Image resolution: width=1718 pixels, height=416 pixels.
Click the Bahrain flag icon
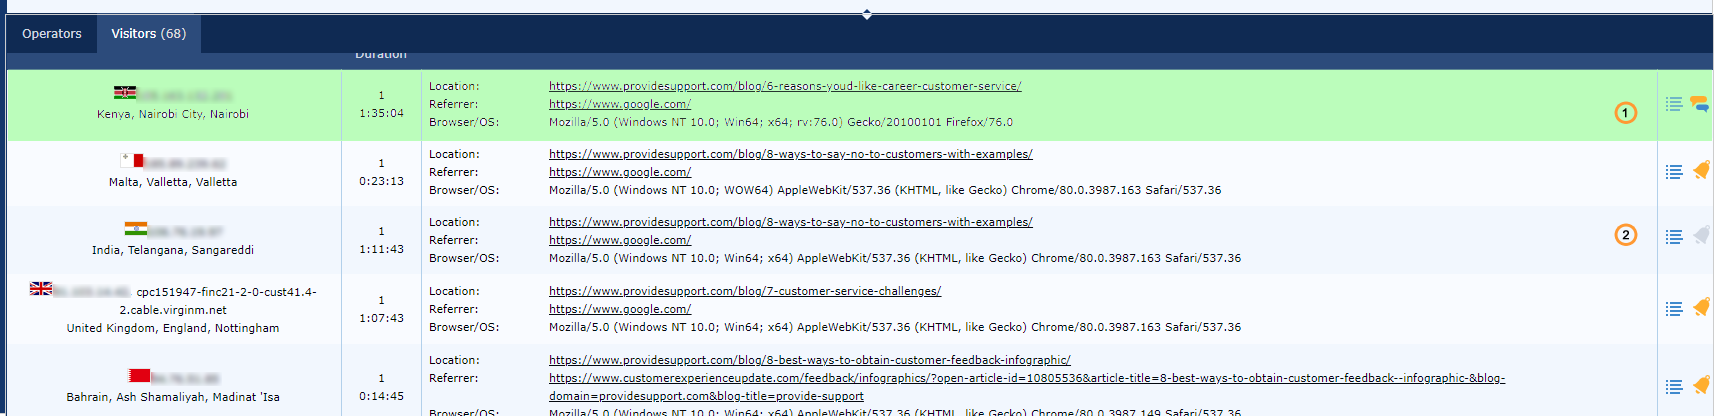click(140, 375)
